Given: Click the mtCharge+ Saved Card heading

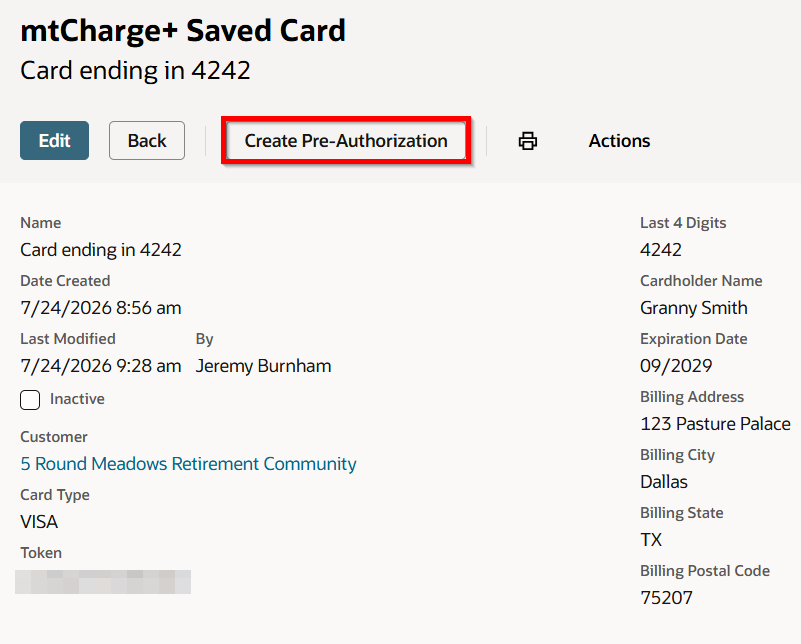Looking at the screenshot, I should pos(183,31).
